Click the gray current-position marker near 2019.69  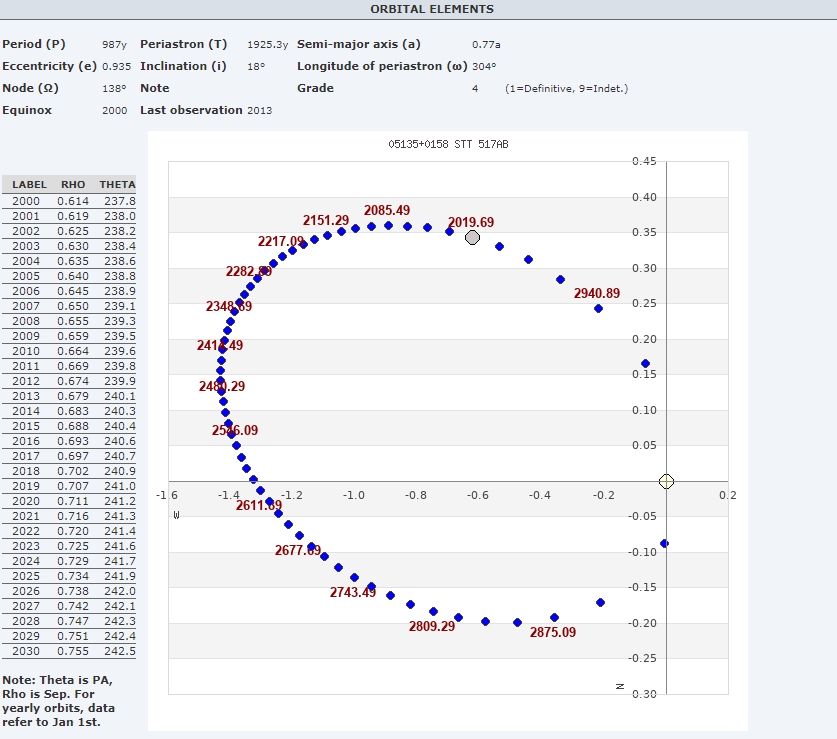coord(473,237)
